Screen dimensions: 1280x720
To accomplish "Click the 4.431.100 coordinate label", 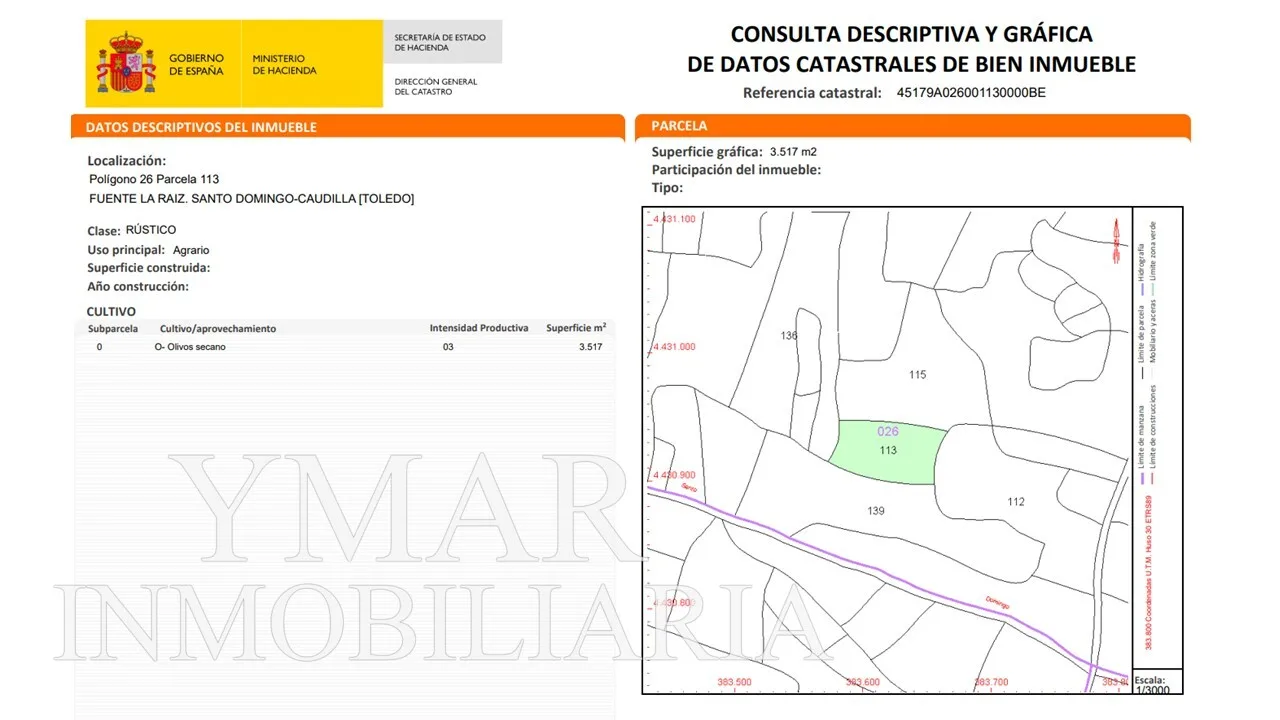I will coord(673,218).
